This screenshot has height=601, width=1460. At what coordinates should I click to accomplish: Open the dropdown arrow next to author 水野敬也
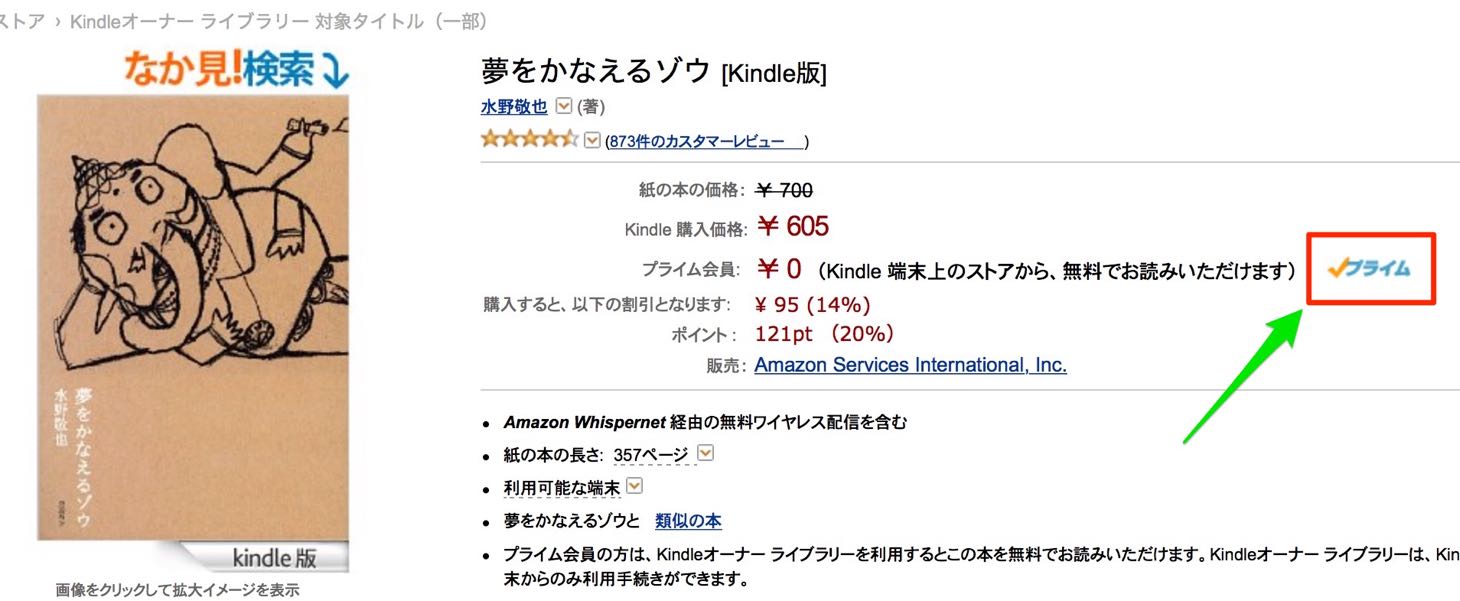tap(563, 106)
